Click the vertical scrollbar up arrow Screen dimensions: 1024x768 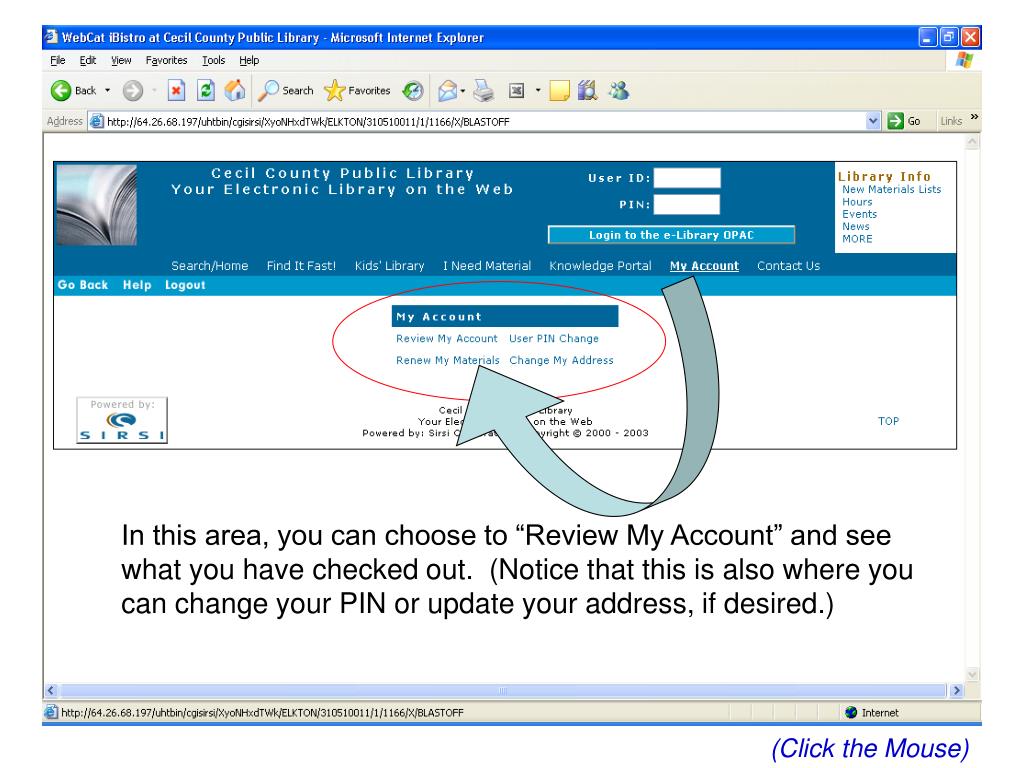(x=972, y=142)
